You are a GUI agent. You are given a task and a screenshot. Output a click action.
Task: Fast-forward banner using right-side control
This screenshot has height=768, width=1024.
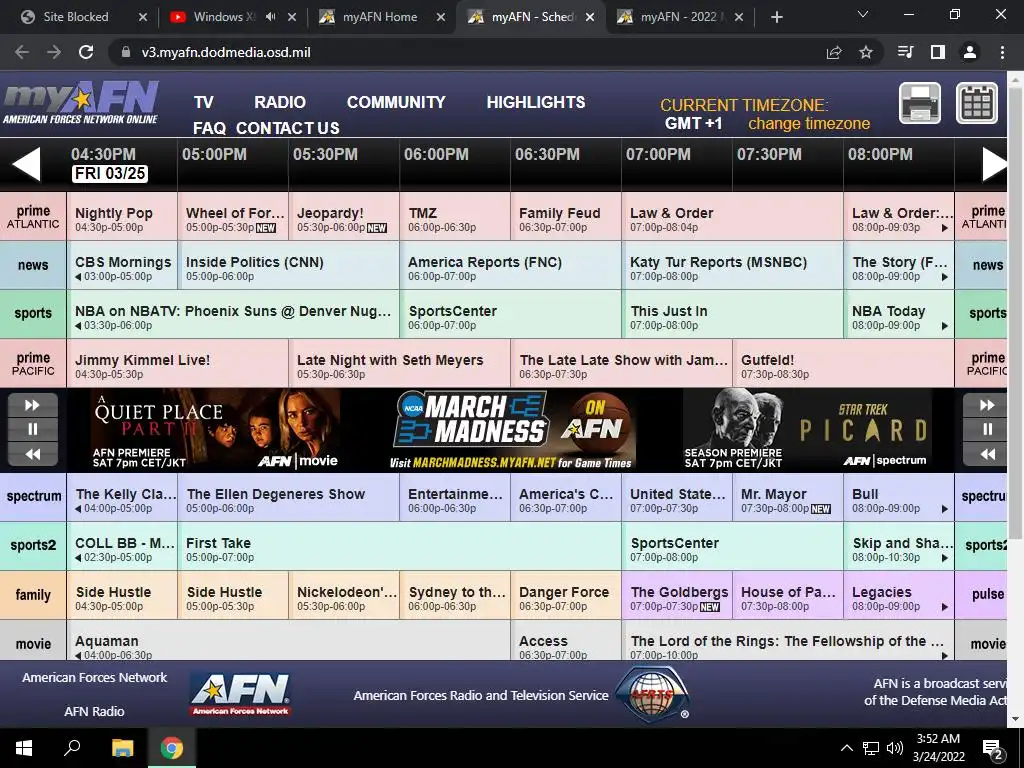coord(986,406)
